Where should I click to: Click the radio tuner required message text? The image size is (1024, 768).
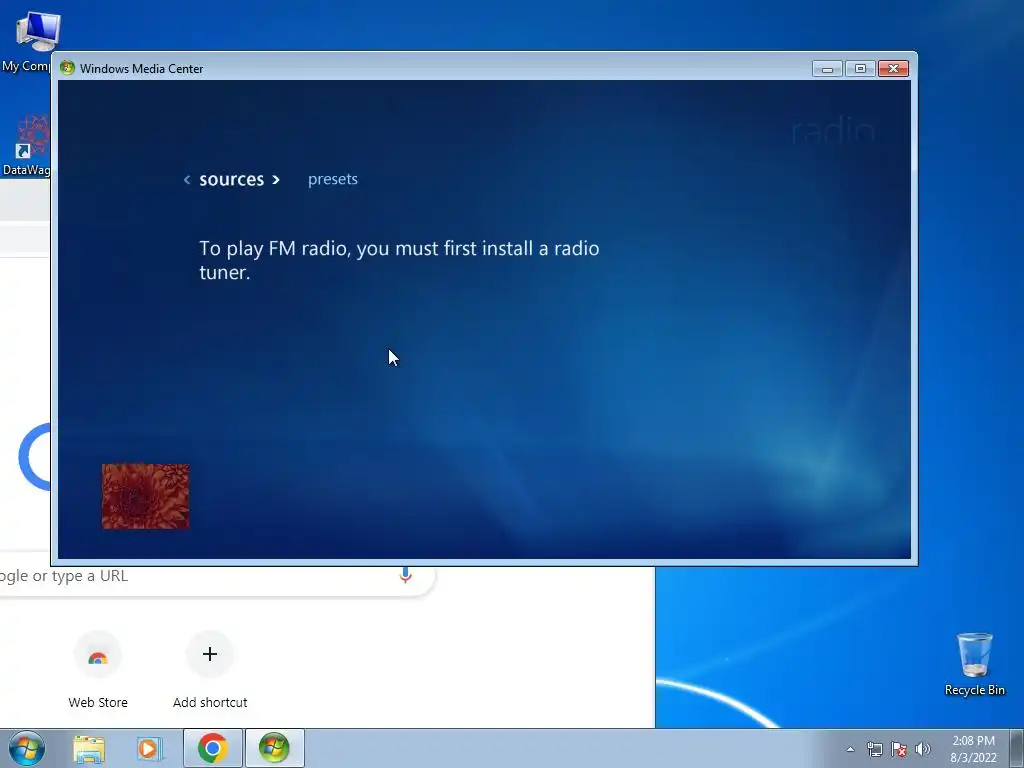coord(399,260)
